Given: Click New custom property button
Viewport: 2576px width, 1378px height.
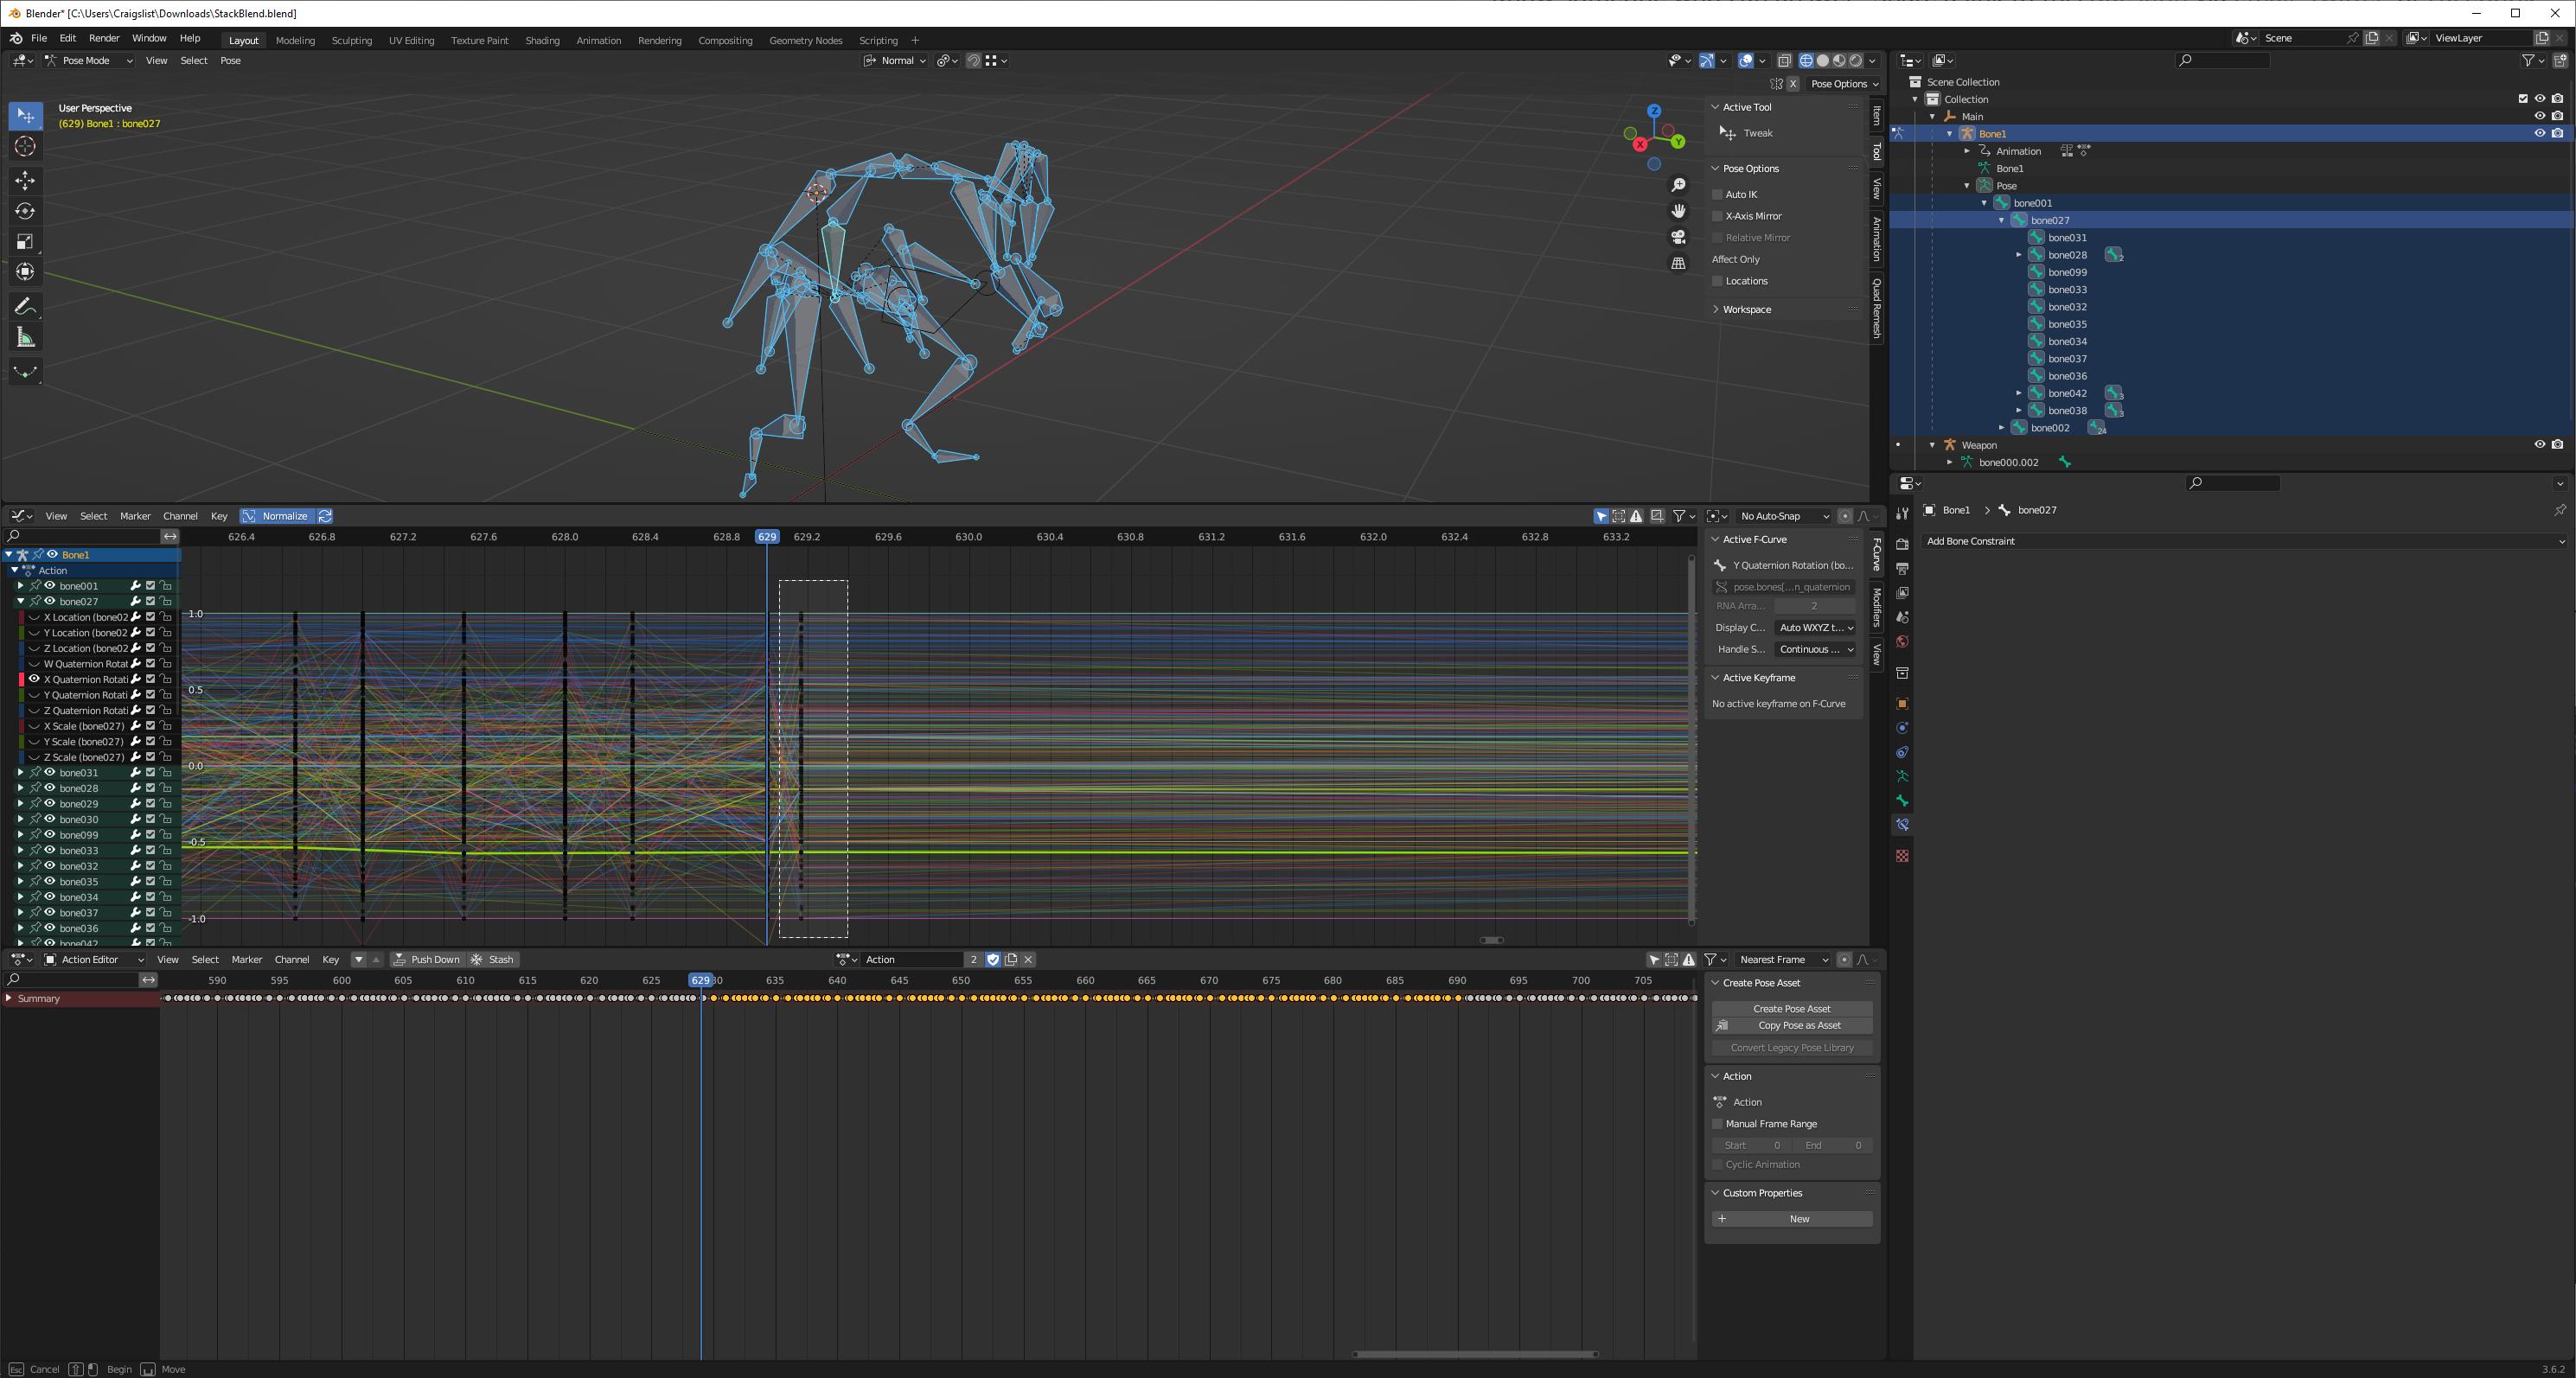Looking at the screenshot, I should point(1792,1219).
